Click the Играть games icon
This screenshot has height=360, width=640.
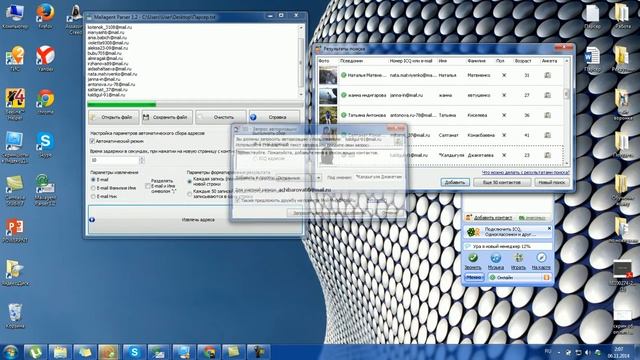(x=518, y=258)
